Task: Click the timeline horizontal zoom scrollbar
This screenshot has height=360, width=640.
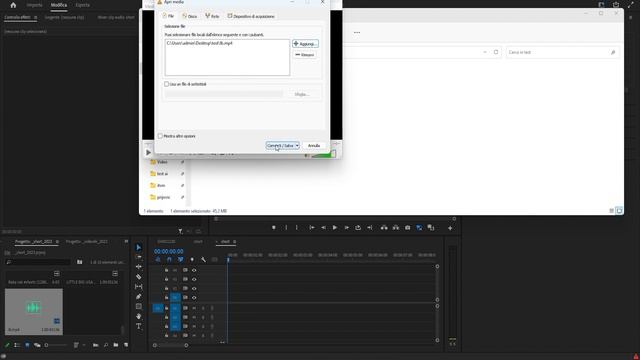Action: (x=170, y=345)
